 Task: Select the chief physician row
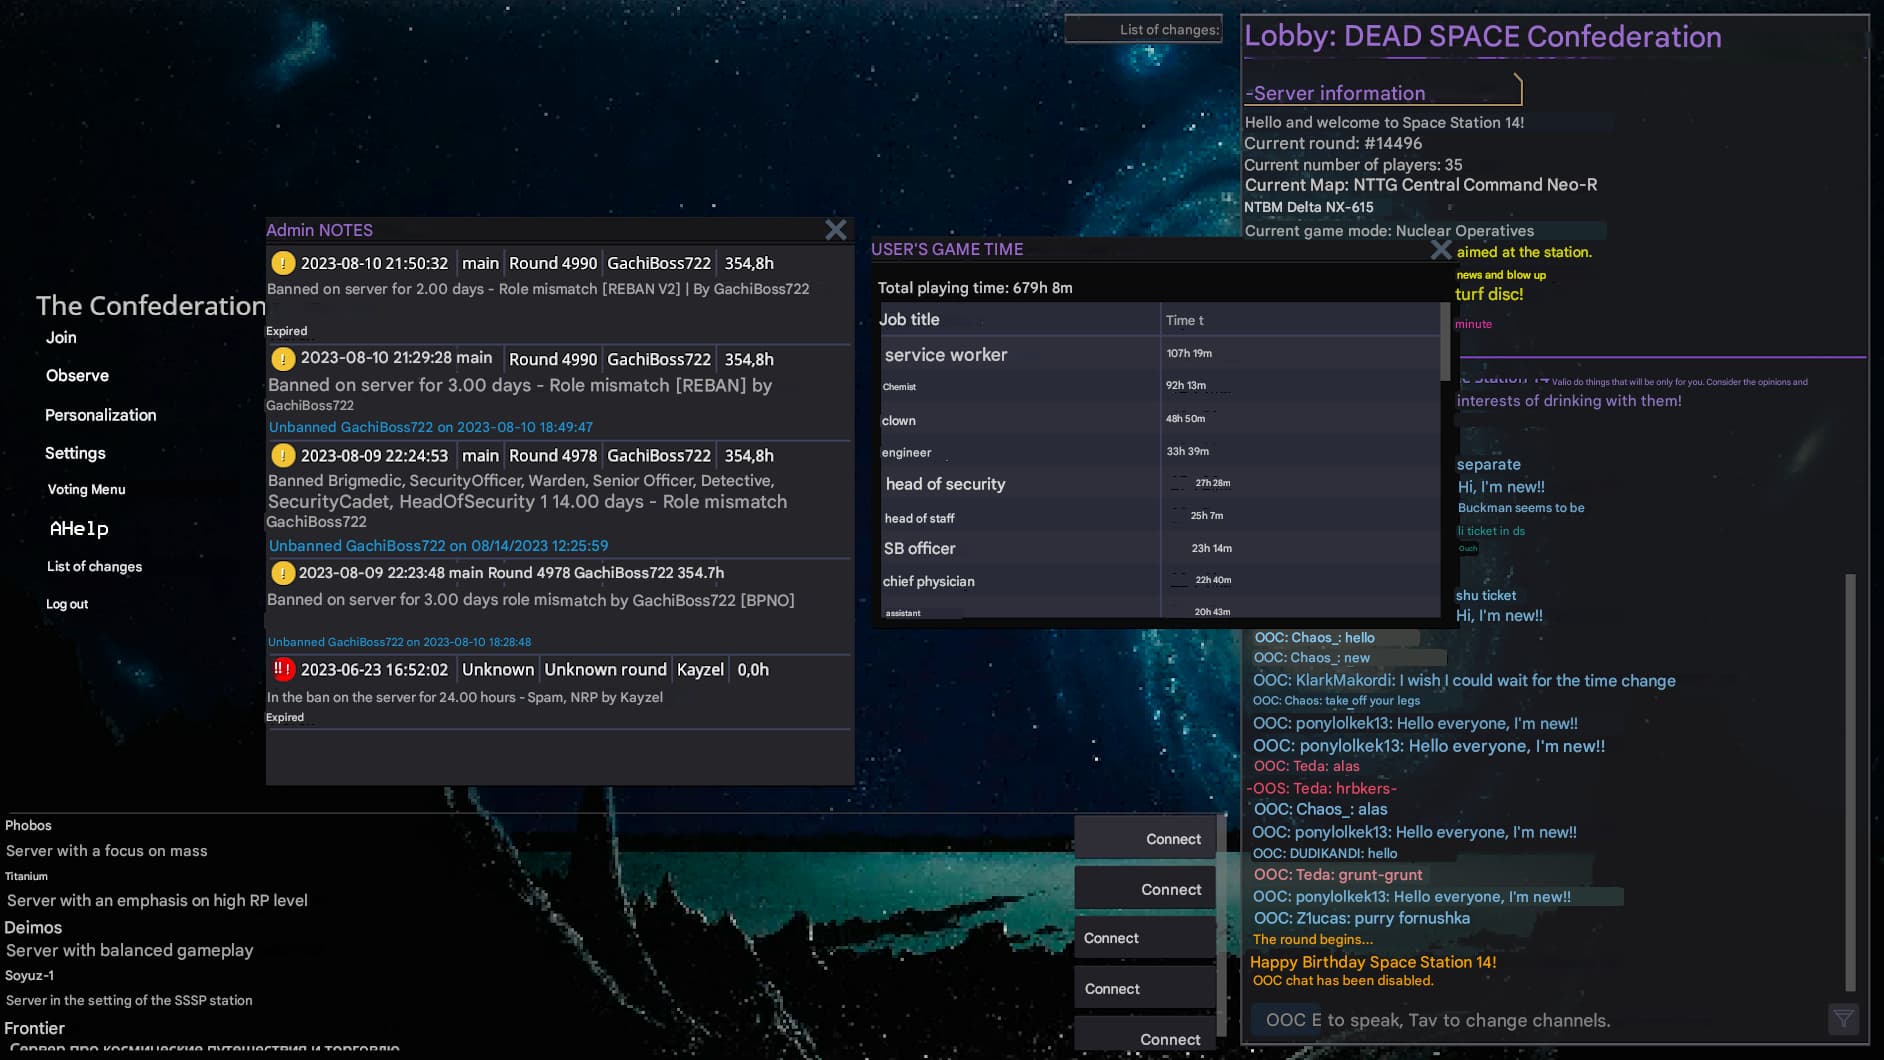pos(1158,581)
